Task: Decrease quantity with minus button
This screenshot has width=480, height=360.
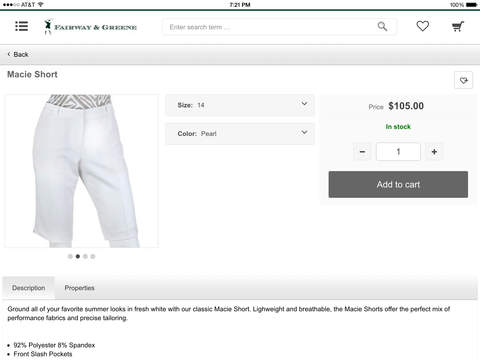Action: pos(362,152)
